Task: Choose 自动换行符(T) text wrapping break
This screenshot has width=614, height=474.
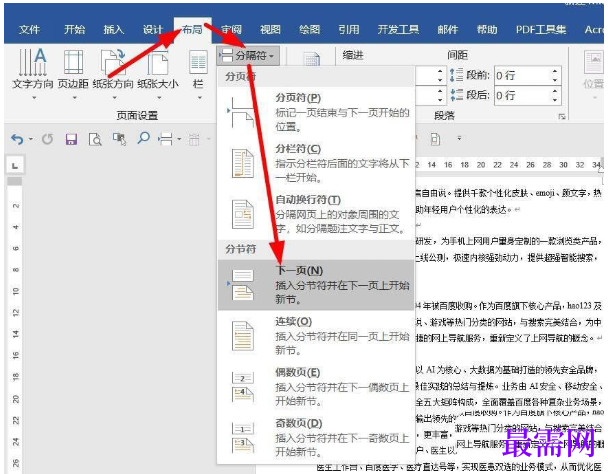Action: point(316,214)
